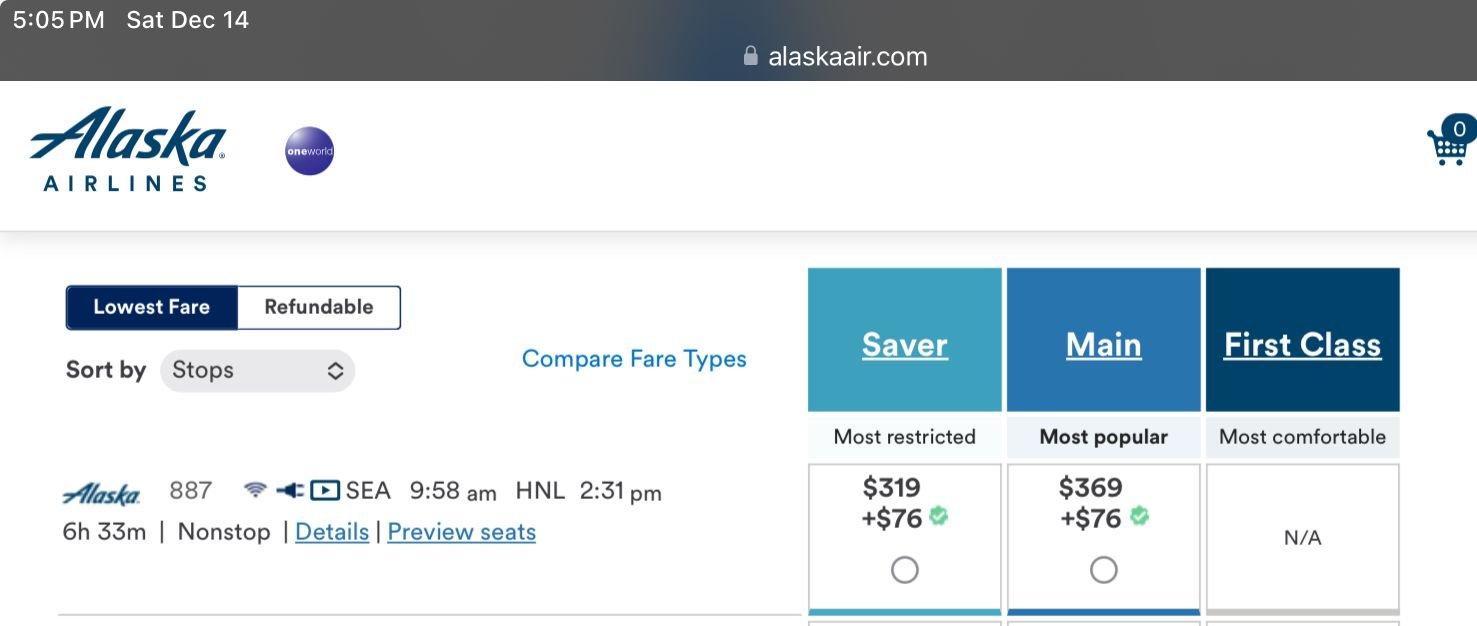Click the Preview seats link

click(461, 532)
